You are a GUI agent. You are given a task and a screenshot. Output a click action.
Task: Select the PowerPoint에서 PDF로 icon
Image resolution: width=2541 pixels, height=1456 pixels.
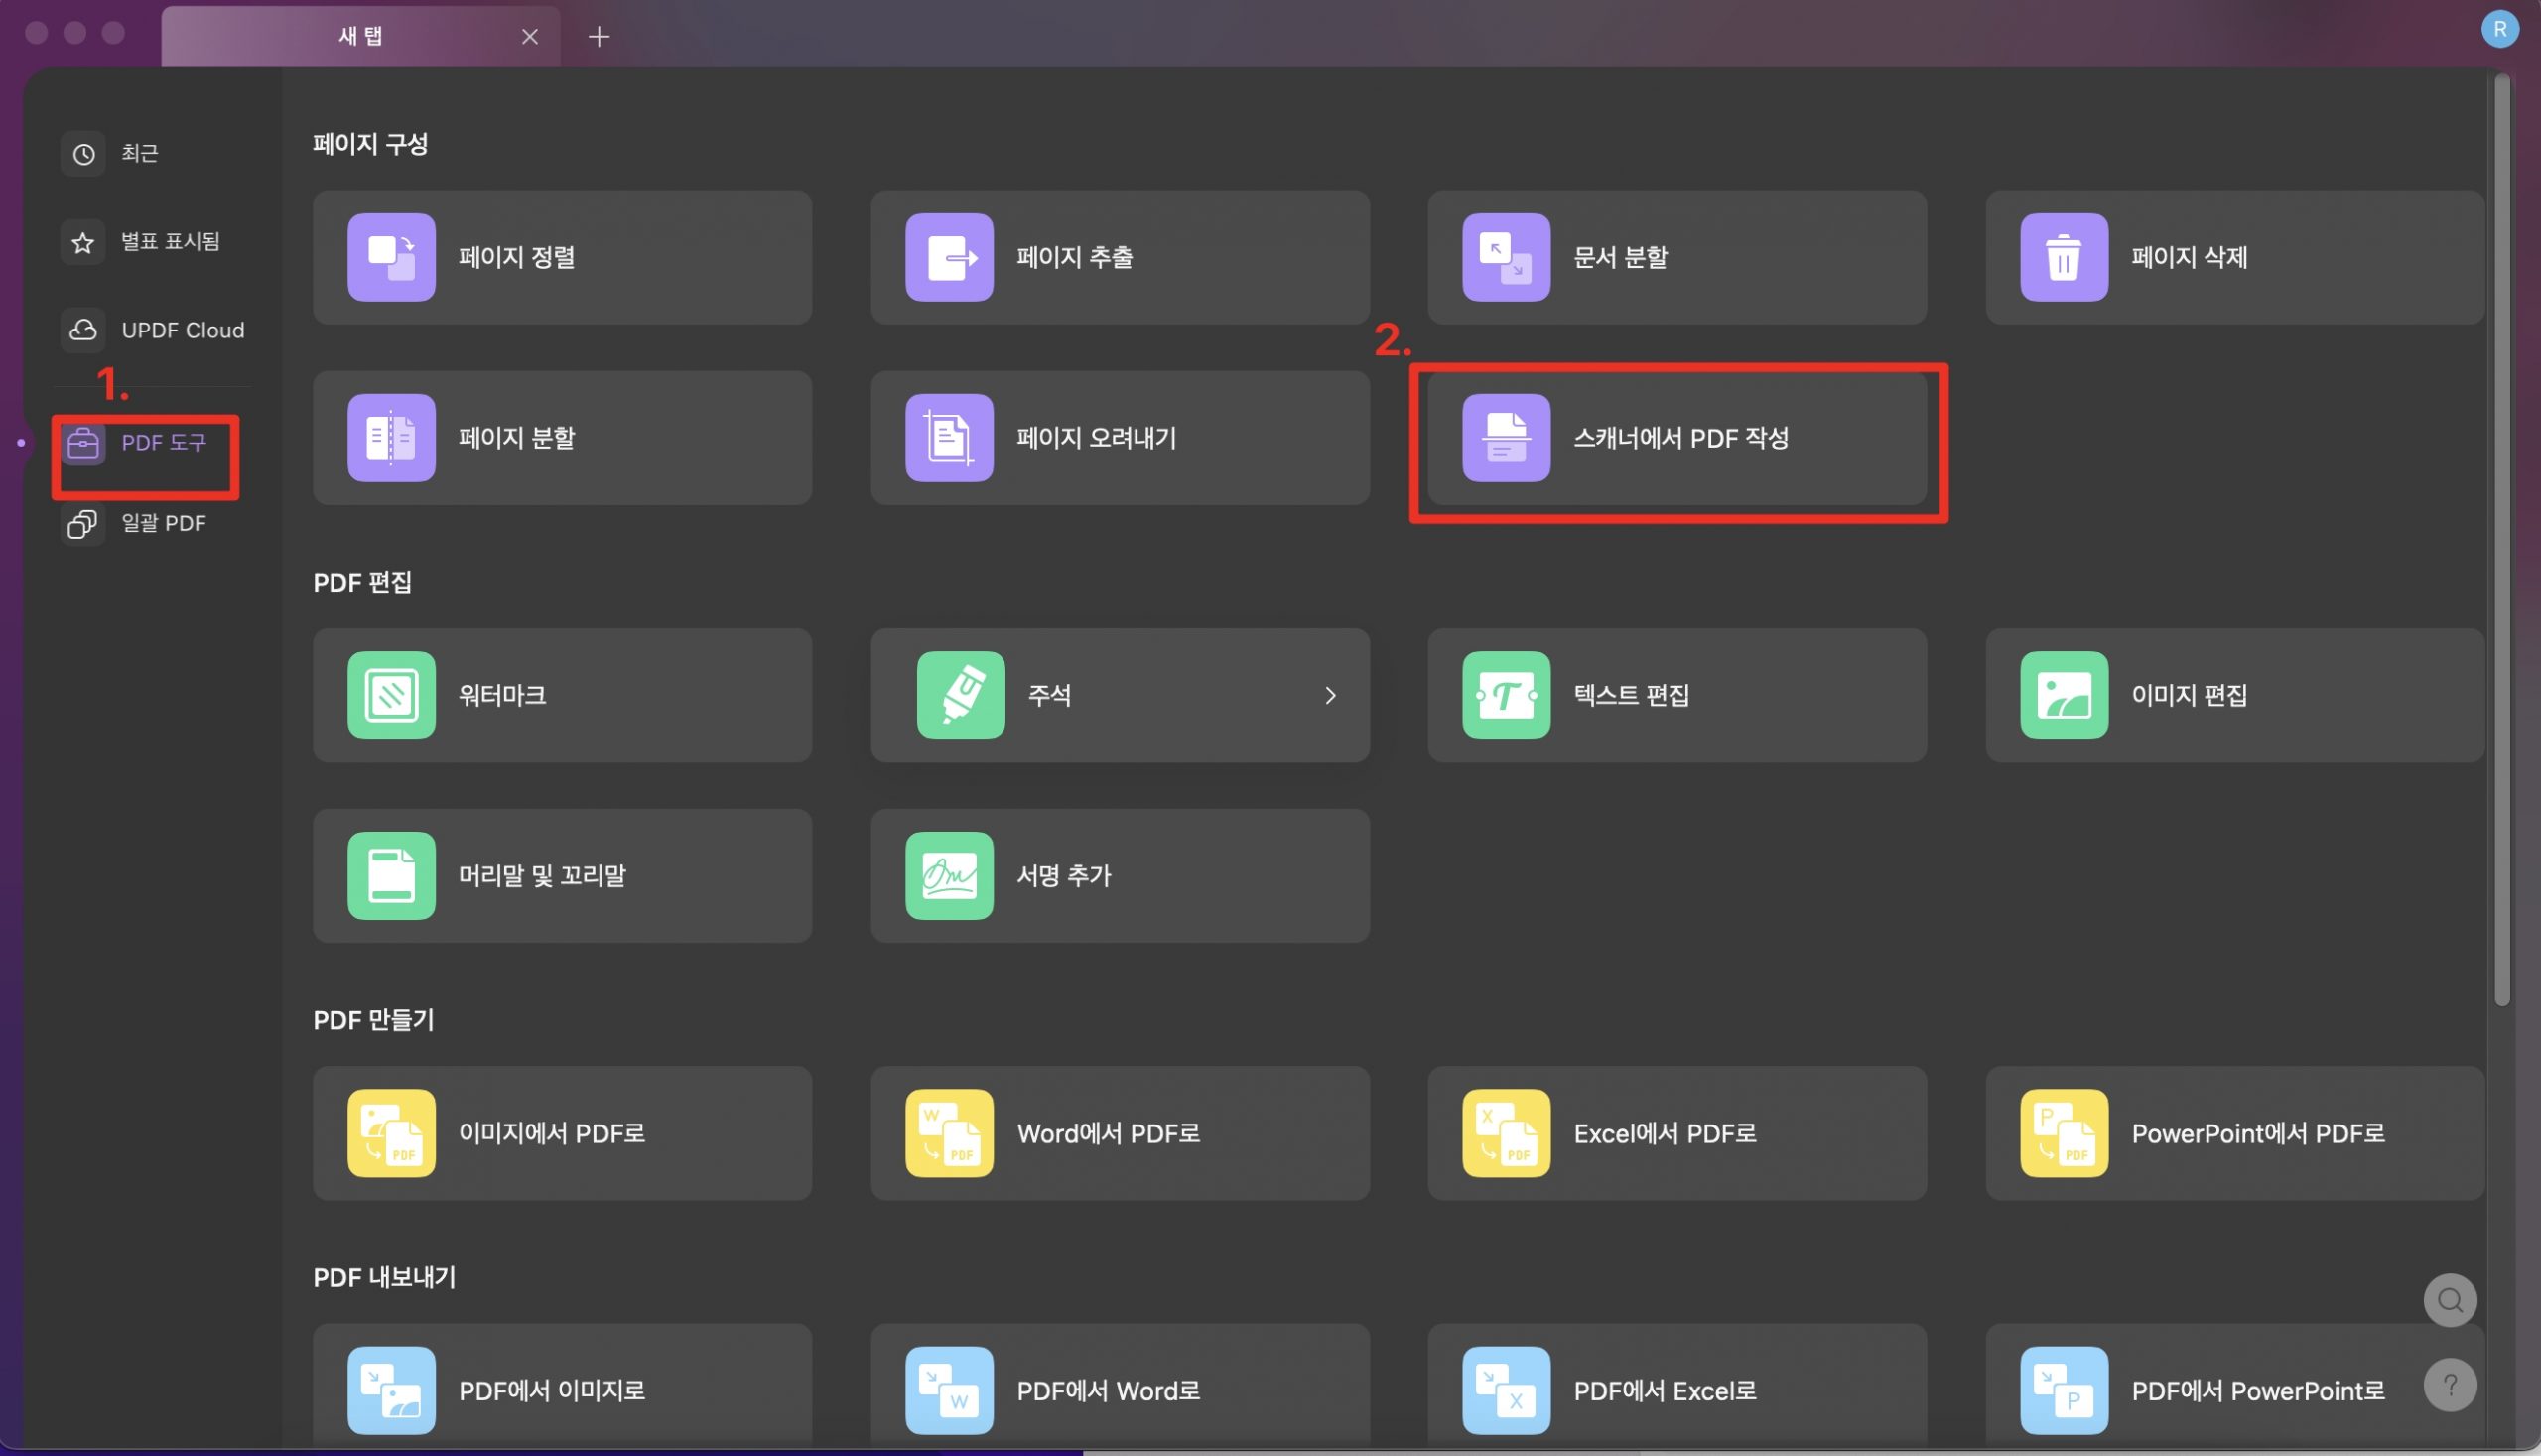(x=2064, y=1134)
